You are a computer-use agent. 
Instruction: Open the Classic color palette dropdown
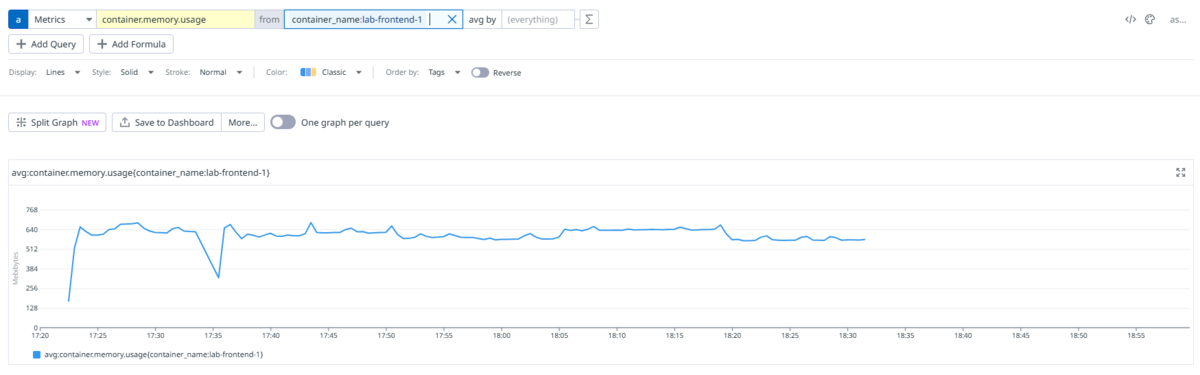click(331, 72)
